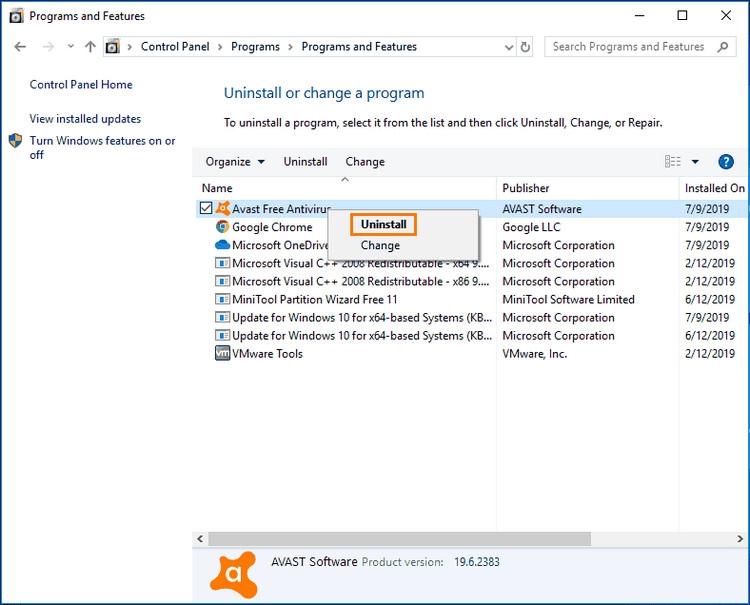Expand the address bar history dropdown

[x=509, y=47]
